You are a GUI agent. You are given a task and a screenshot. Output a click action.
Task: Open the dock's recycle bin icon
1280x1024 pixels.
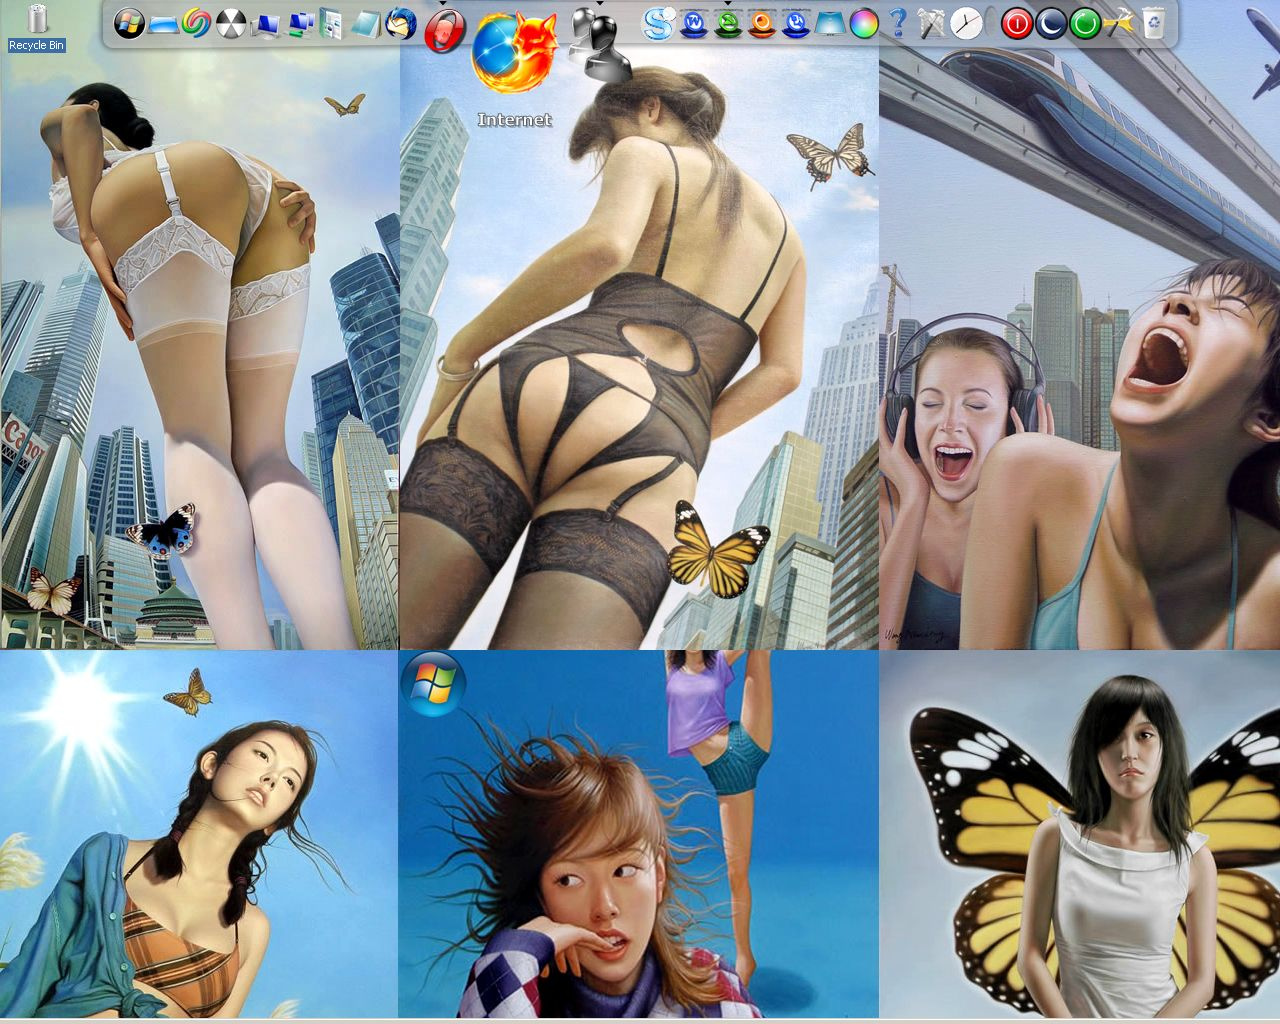1153,23
